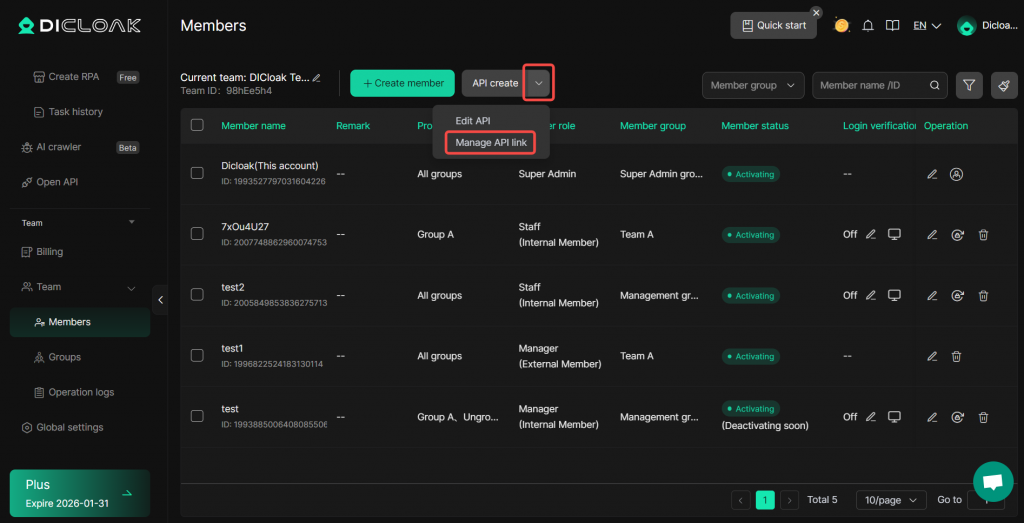Open the EN language selector
This screenshot has height=523, width=1024.
pos(927,26)
